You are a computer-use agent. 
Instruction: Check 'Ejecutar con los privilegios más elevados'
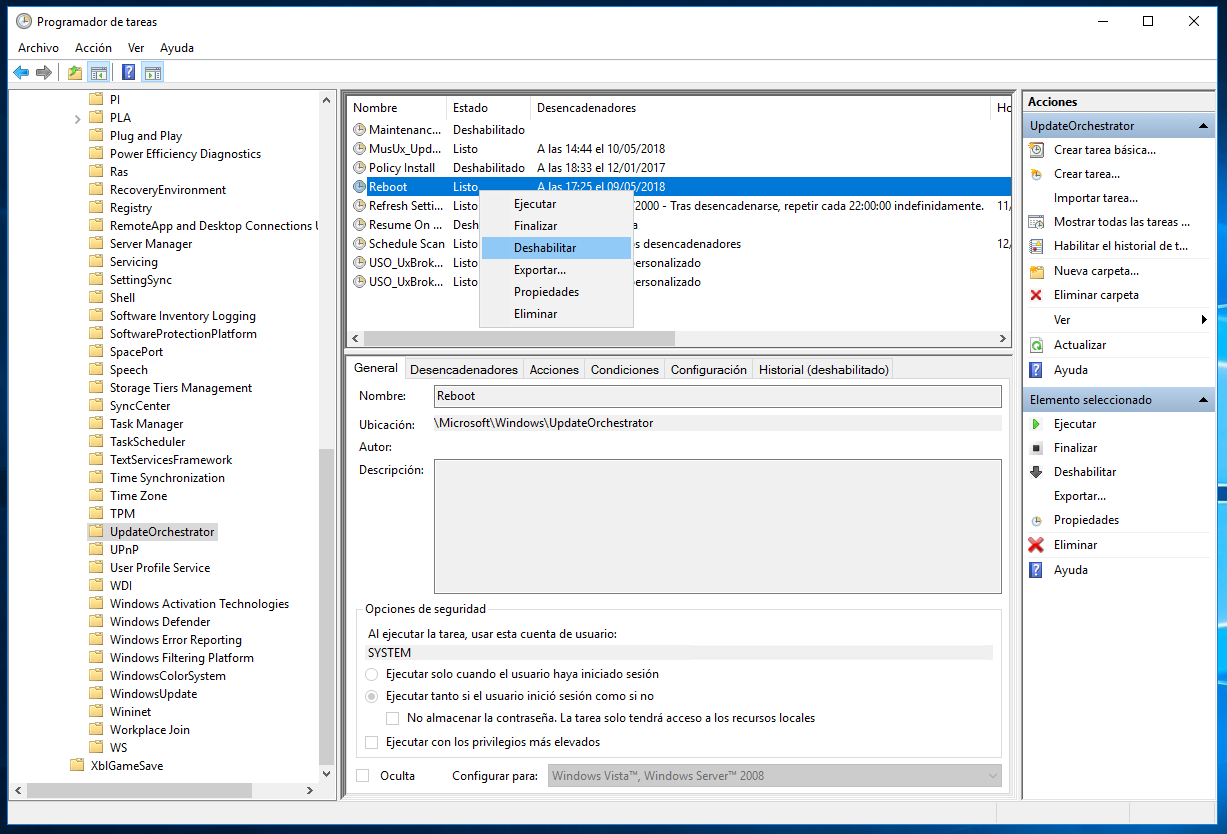[372, 742]
